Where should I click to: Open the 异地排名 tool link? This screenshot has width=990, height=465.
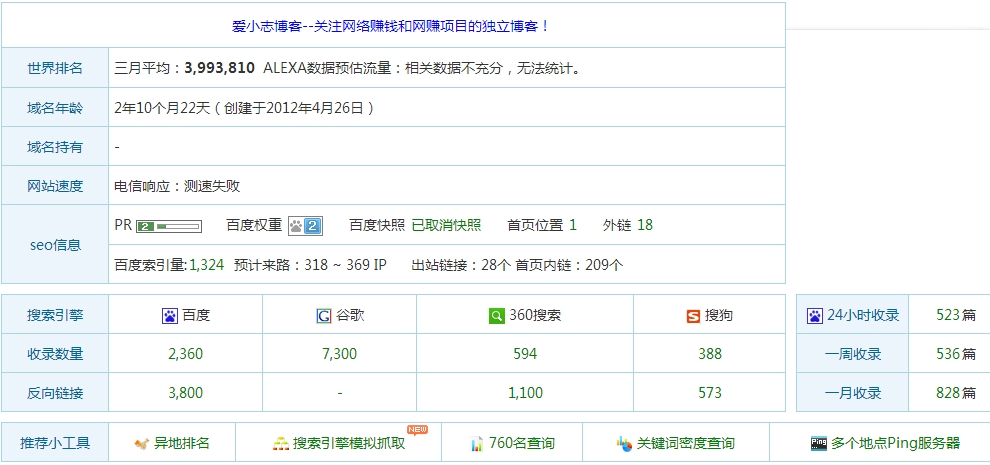pyautogui.click(x=182, y=444)
